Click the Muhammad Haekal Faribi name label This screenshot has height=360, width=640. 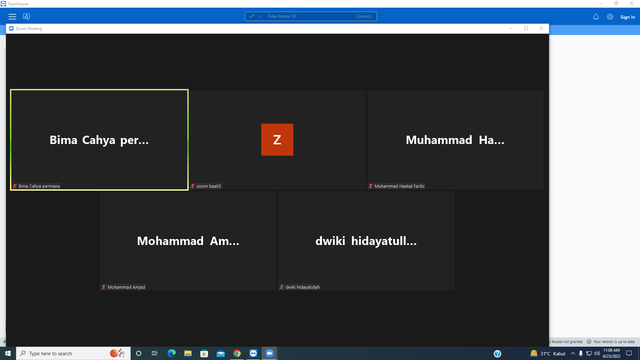tap(400, 186)
